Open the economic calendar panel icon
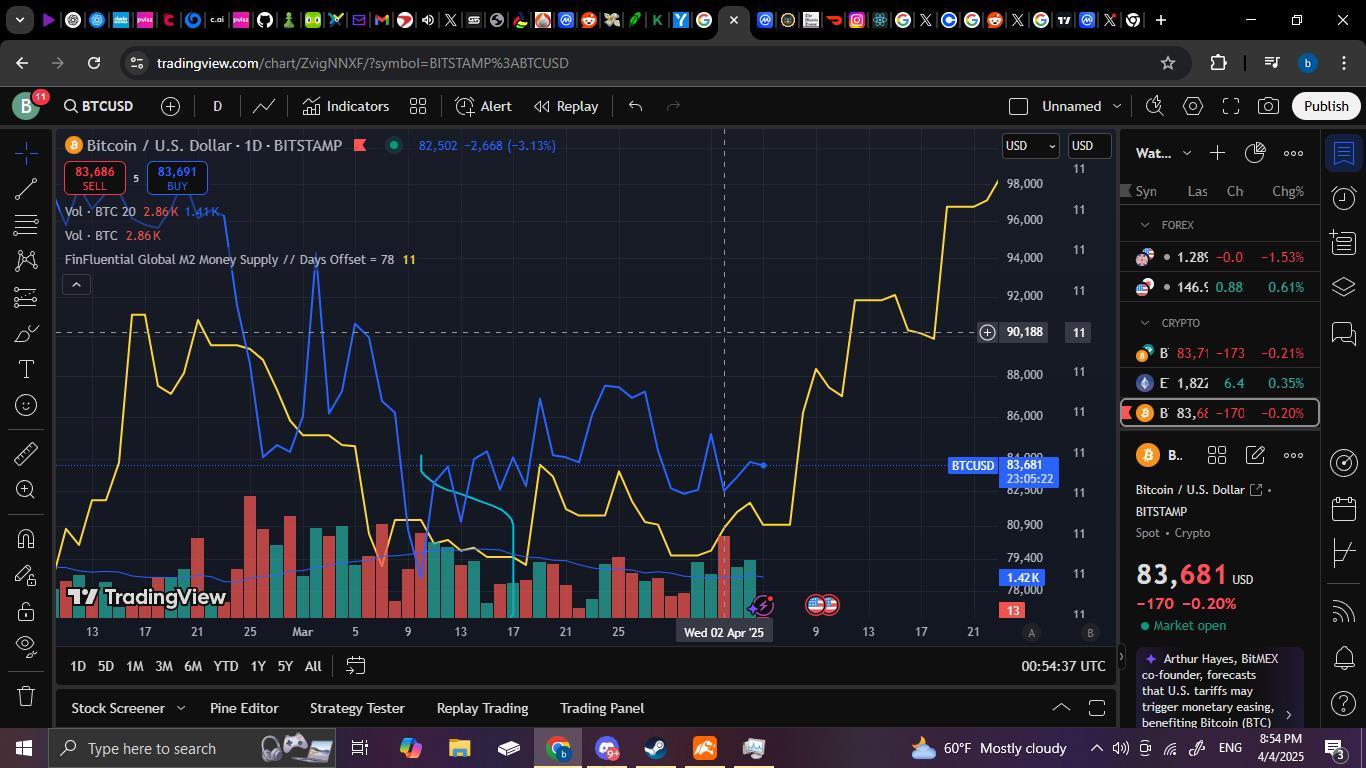Viewport: 1366px width, 768px height. click(x=1344, y=508)
